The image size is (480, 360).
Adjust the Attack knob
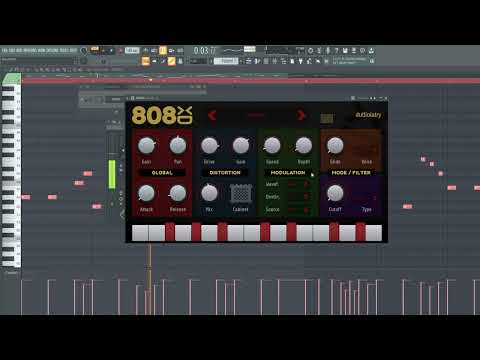(x=146, y=193)
